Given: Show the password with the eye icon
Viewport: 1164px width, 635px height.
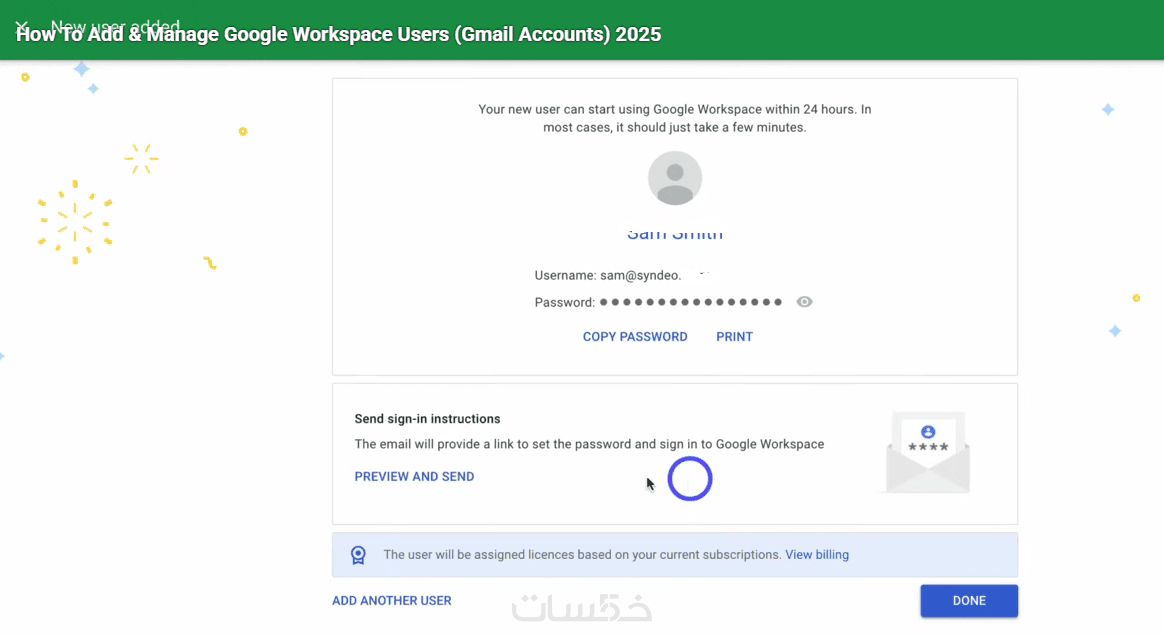Looking at the screenshot, I should click(x=804, y=302).
